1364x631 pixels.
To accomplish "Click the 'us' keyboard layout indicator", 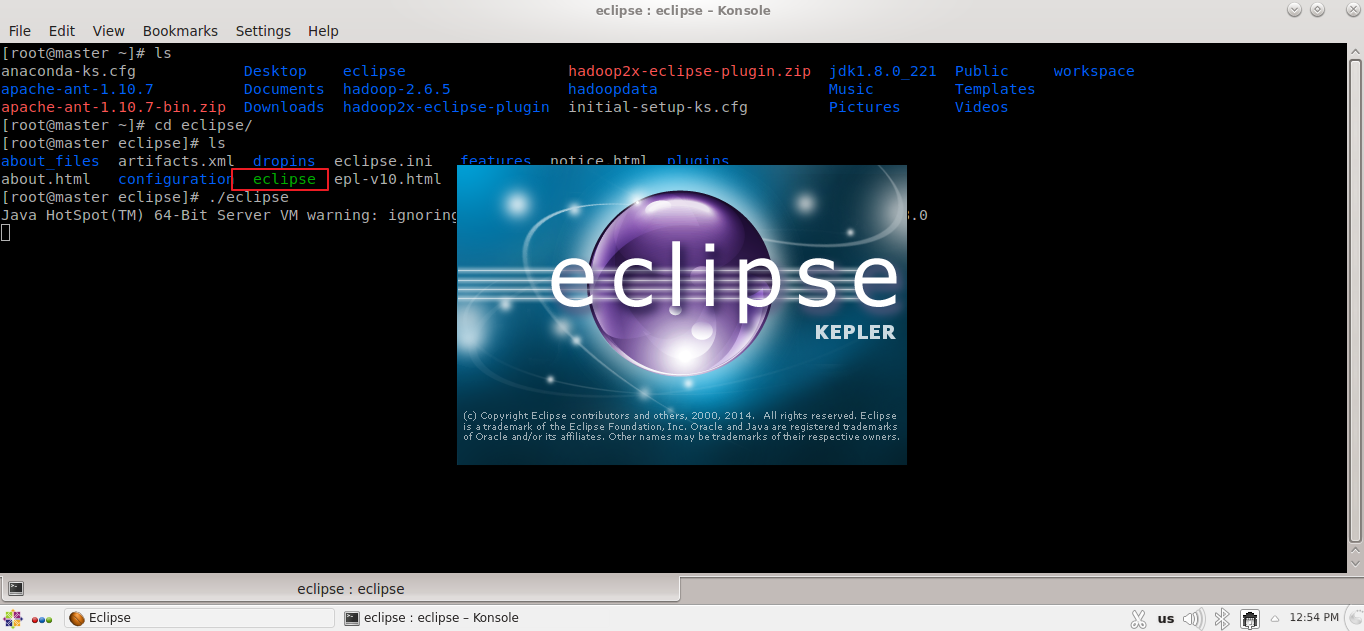I will [x=1166, y=618].
